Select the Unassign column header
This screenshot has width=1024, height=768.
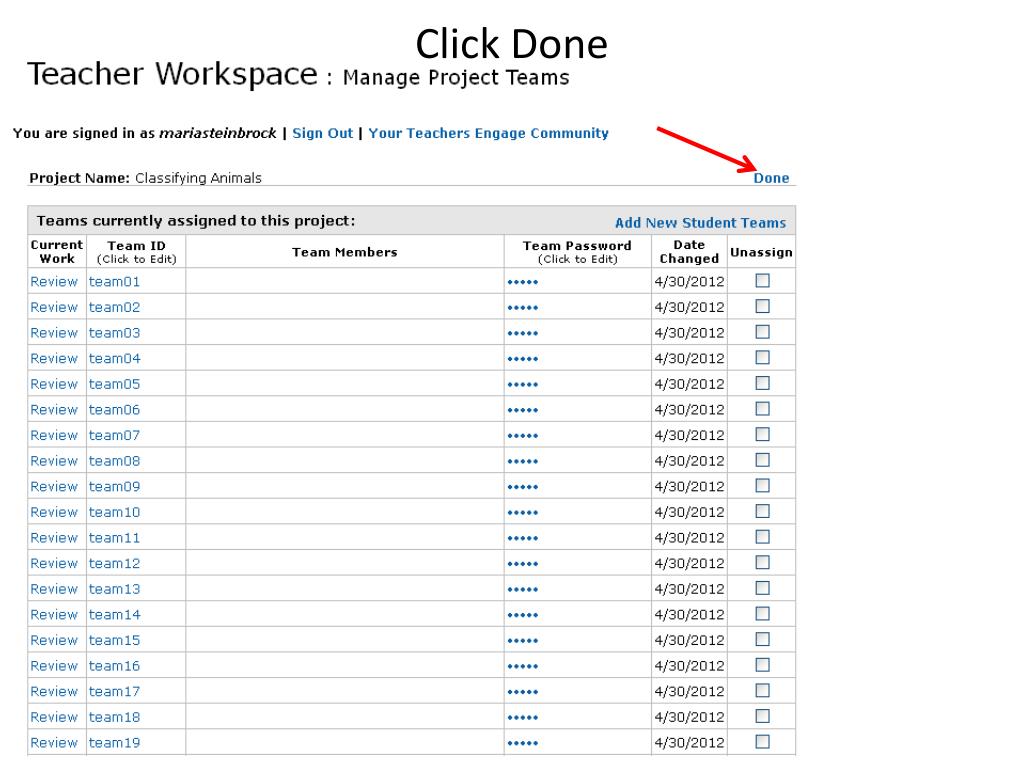[761, 252]
